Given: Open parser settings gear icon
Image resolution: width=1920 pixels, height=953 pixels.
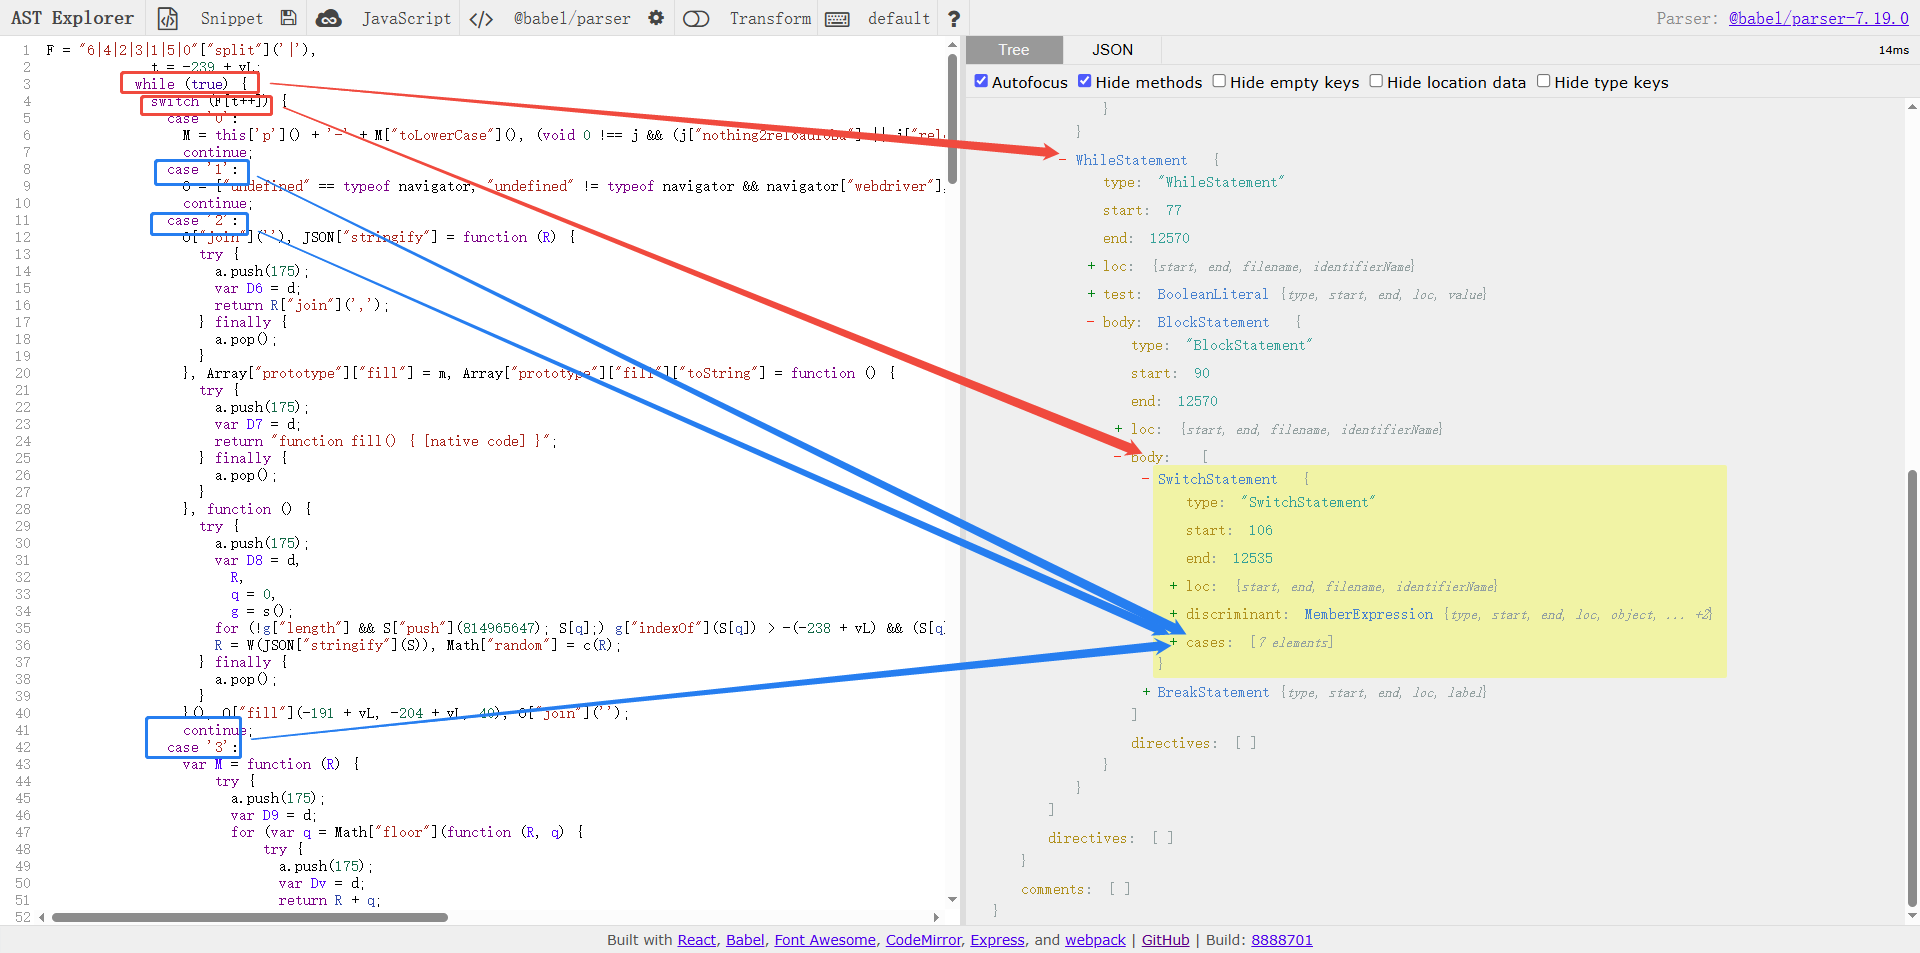Looking at the screenshot, I should tap(656, 18).
